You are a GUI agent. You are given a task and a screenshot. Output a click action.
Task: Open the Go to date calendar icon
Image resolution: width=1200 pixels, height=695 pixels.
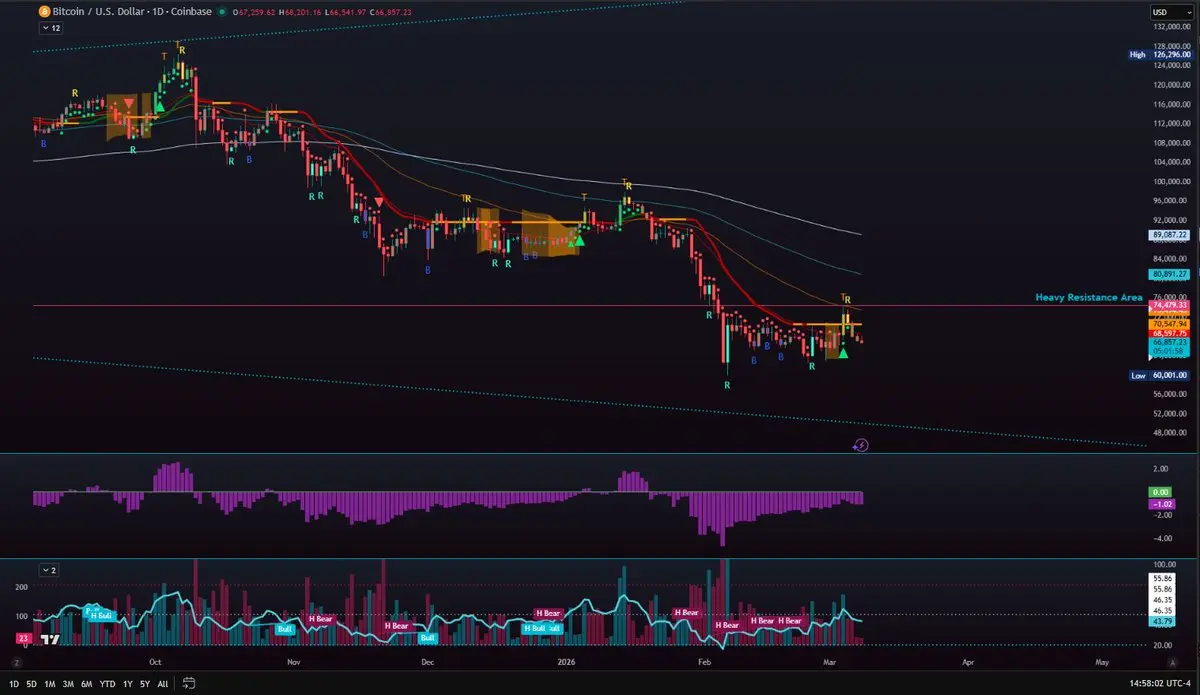coord(189,684)
